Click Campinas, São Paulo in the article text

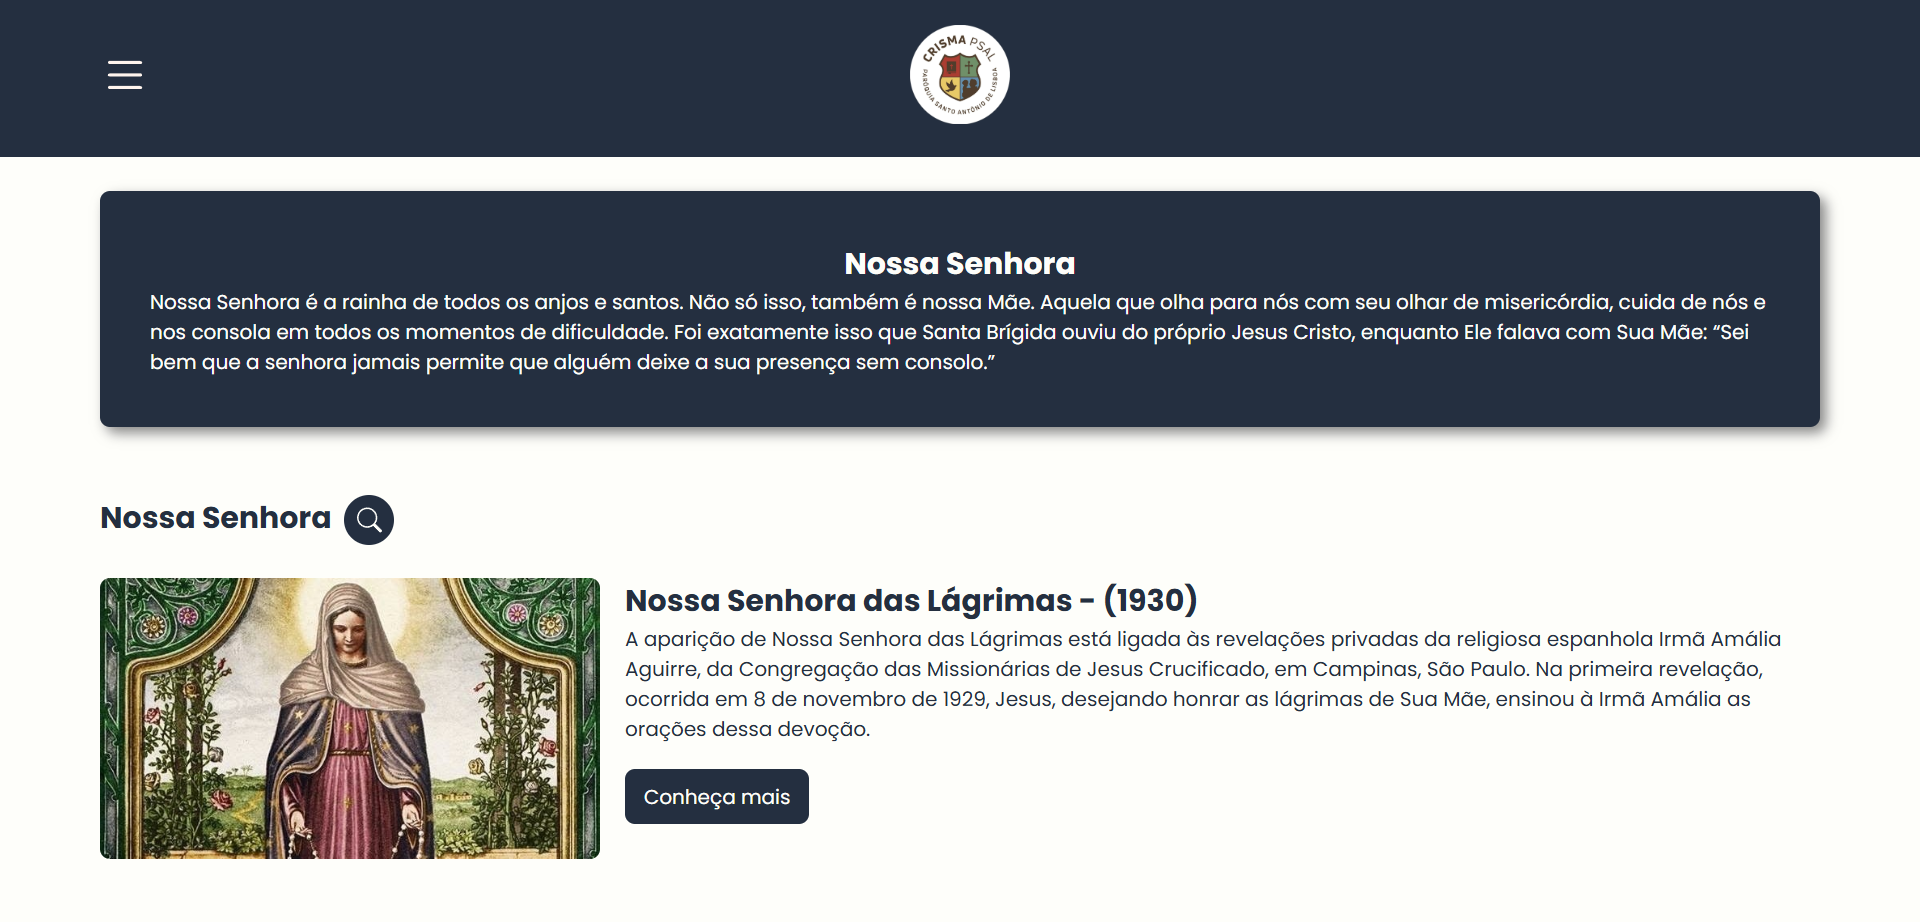tap(1420, 669)
